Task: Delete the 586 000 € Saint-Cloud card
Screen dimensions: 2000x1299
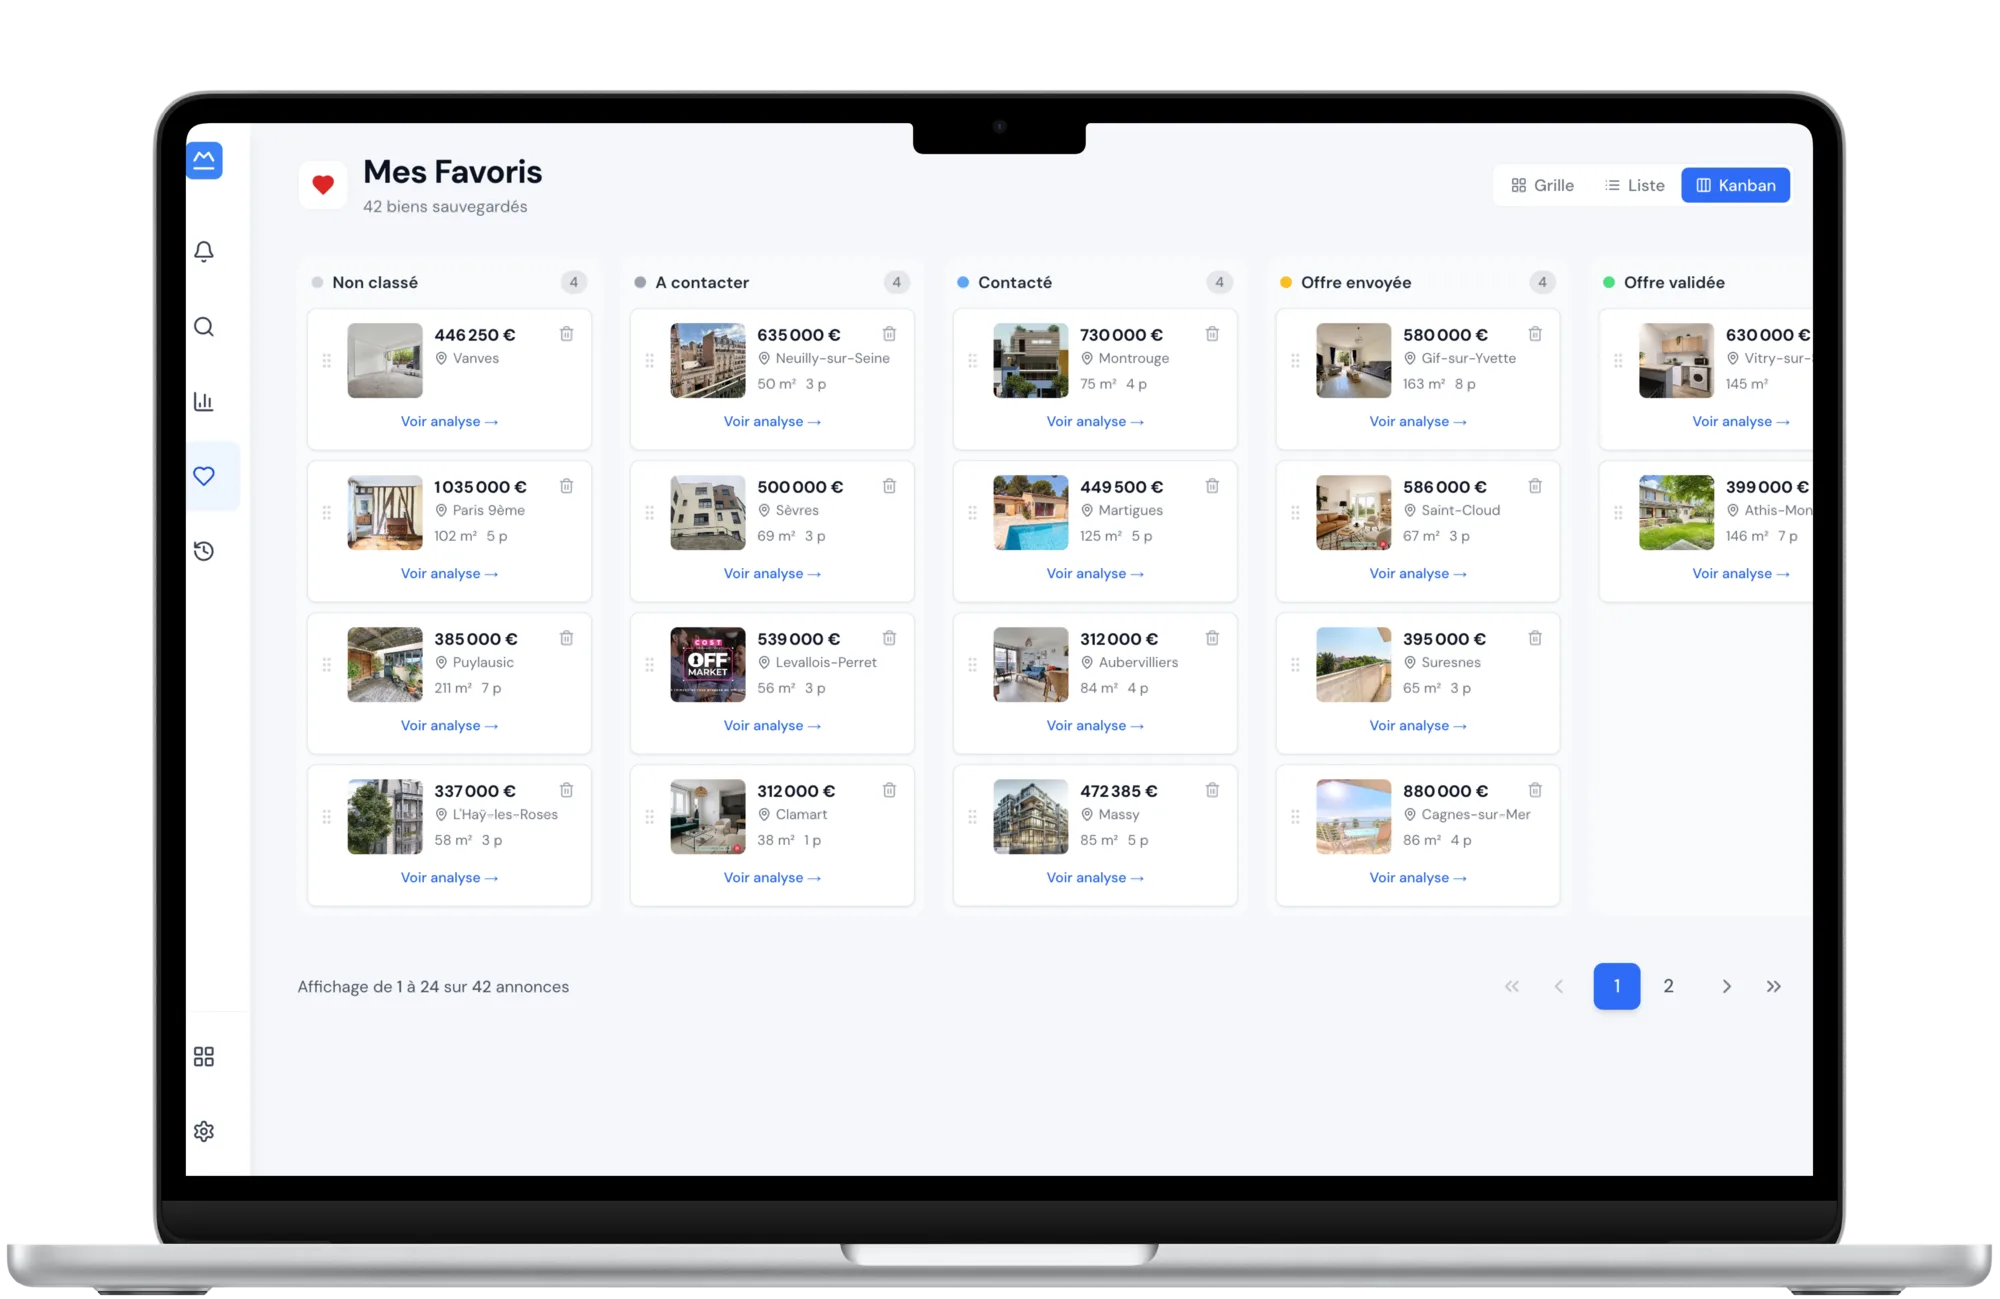Action: tap(1536, 486)
